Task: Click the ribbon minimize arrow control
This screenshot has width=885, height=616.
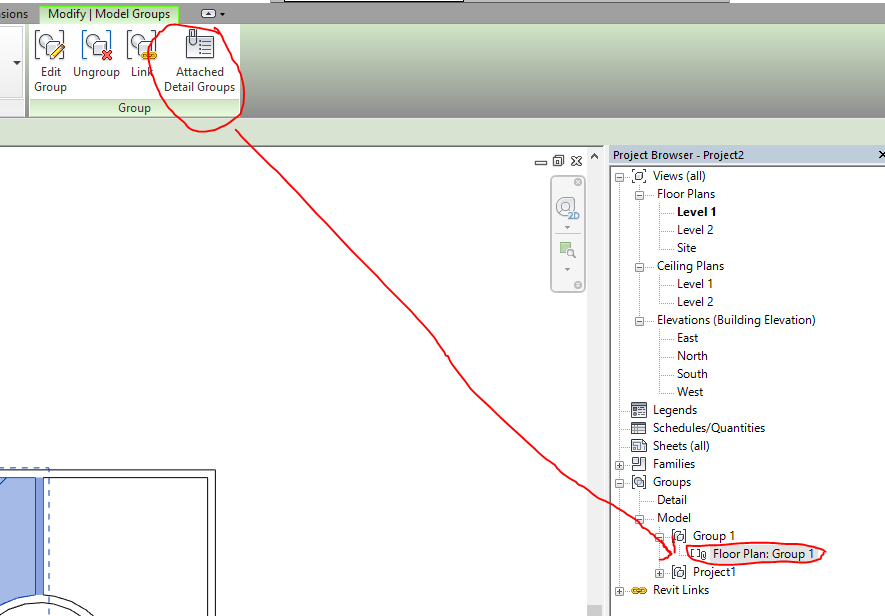Action: tap(209, 14)
